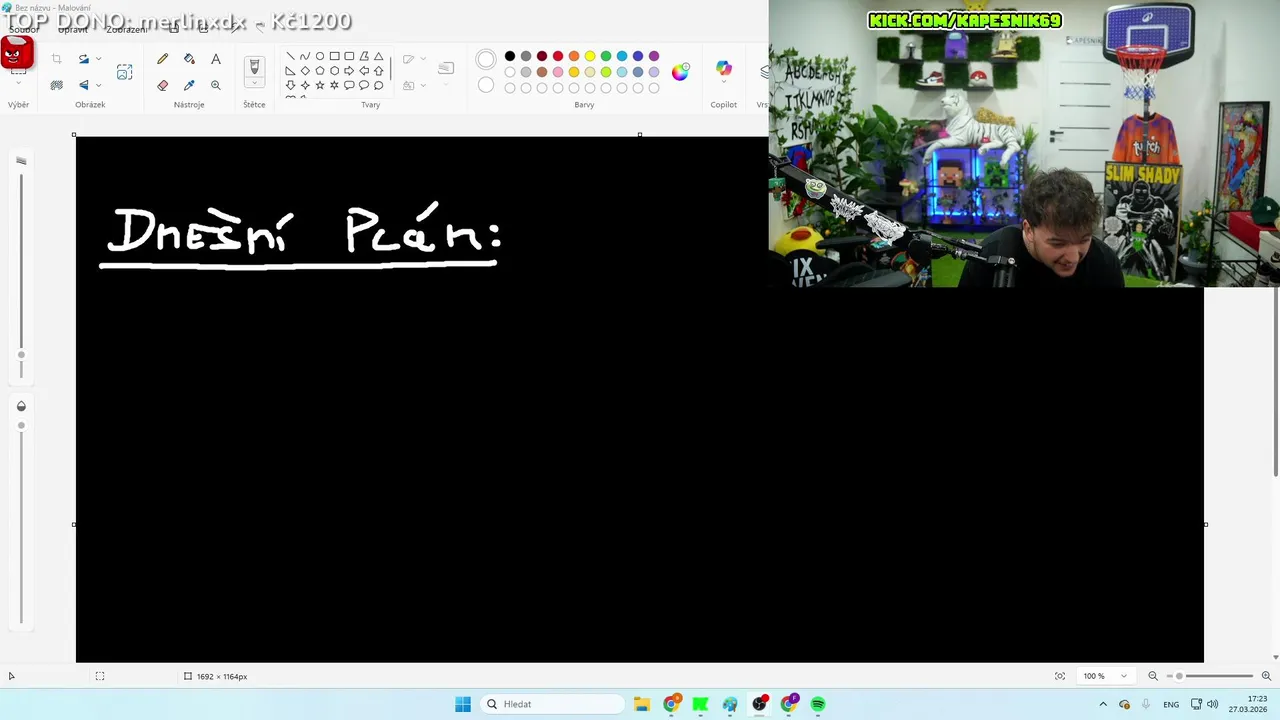Viewport: 1280px width, 720px height.
Task: Show hidden system tray icons chevron
Action: click(1103, 704)
